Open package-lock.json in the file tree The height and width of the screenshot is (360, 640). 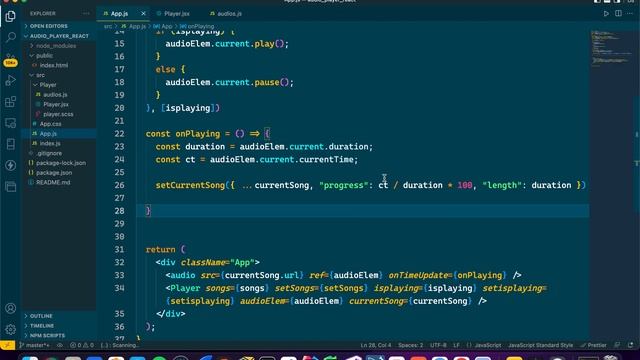click(61, 163)
